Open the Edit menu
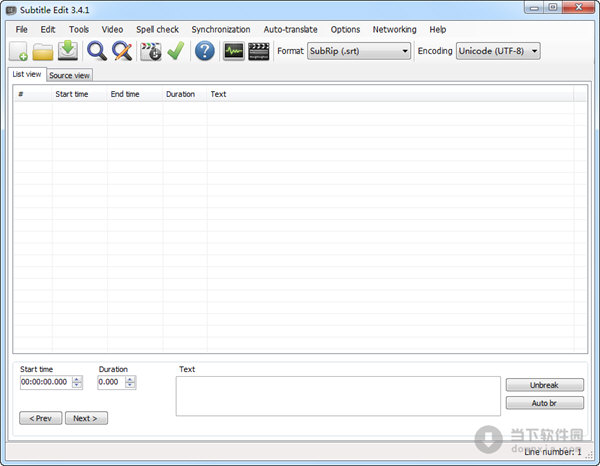 [x=48, y=29]
